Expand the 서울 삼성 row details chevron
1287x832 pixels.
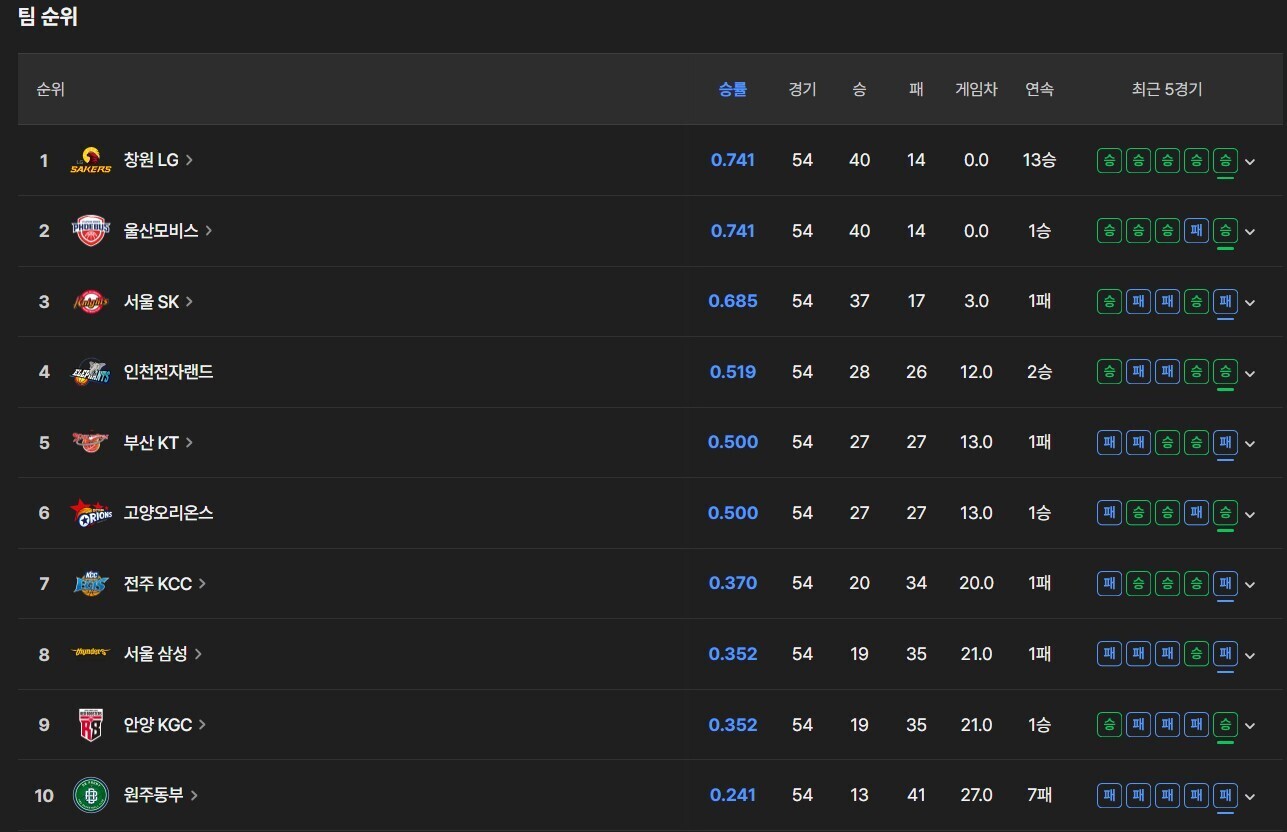pos(1250,655)
